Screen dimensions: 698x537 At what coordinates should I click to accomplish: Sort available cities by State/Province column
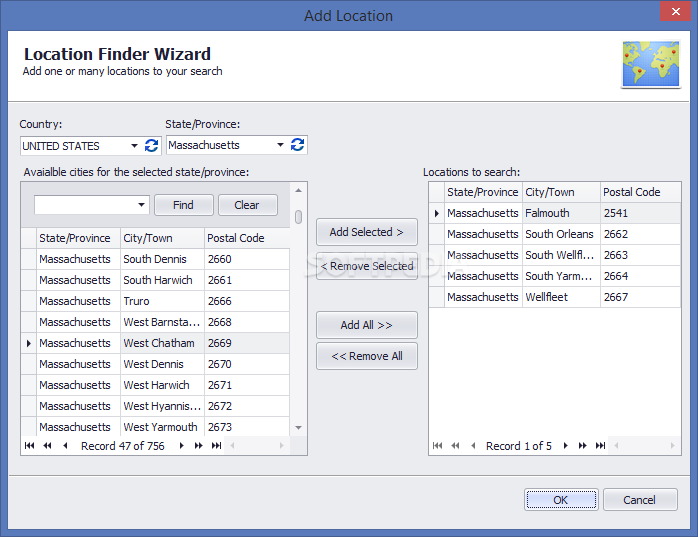click(78, 238)
